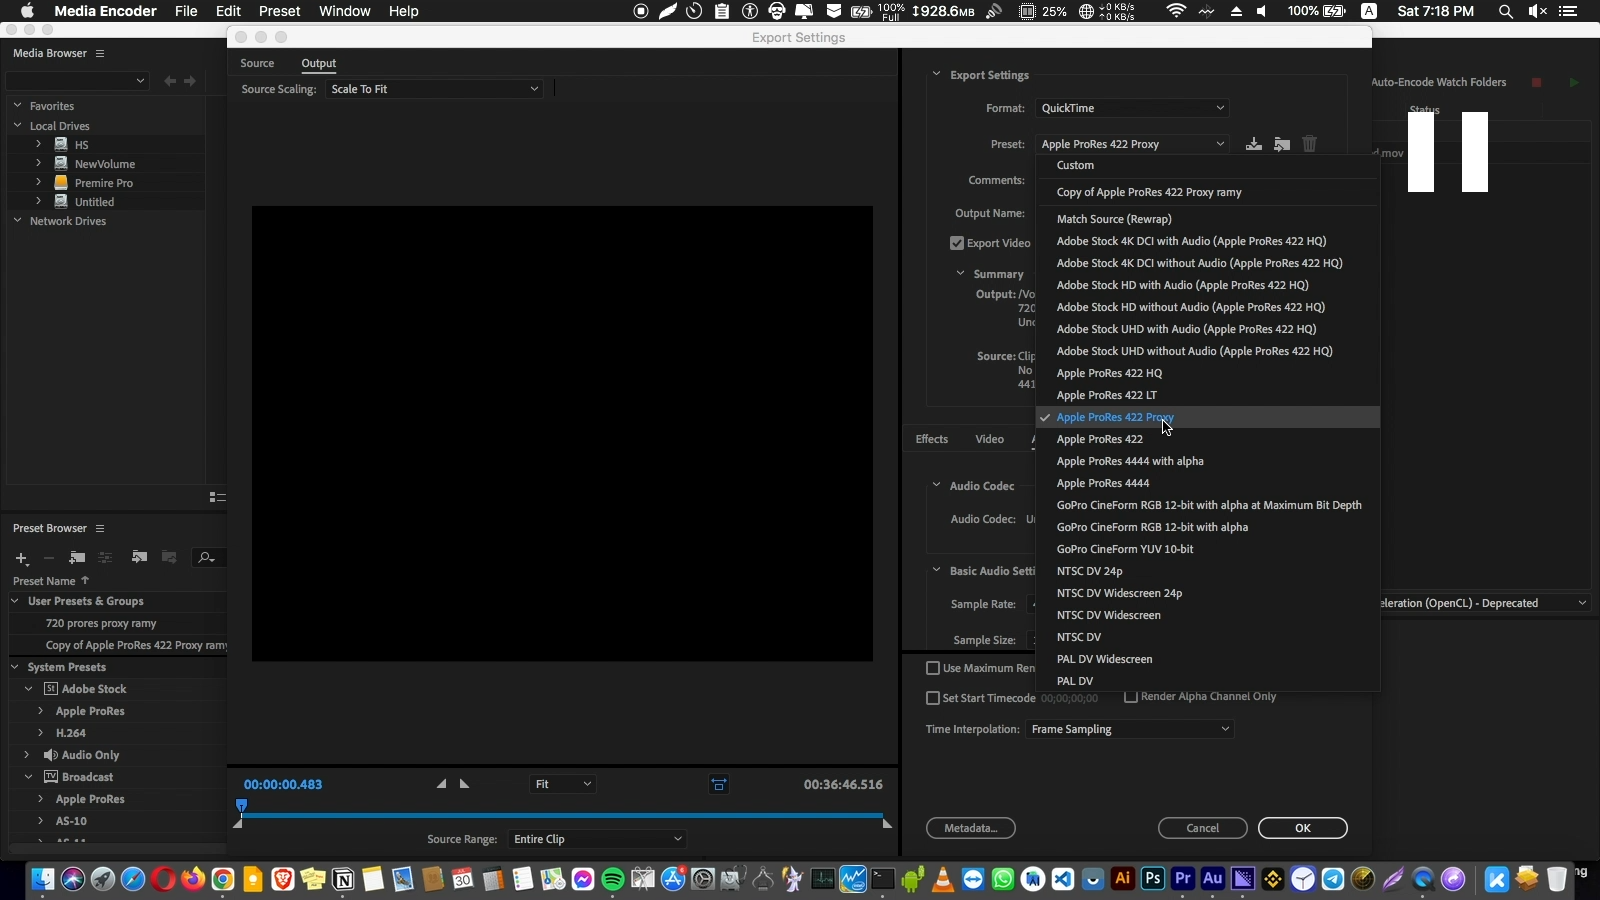Screen dimensions: 1600x900
Task: Open the Time Interpolation Frame Sampling dropdown
Action: (1130, 729)
